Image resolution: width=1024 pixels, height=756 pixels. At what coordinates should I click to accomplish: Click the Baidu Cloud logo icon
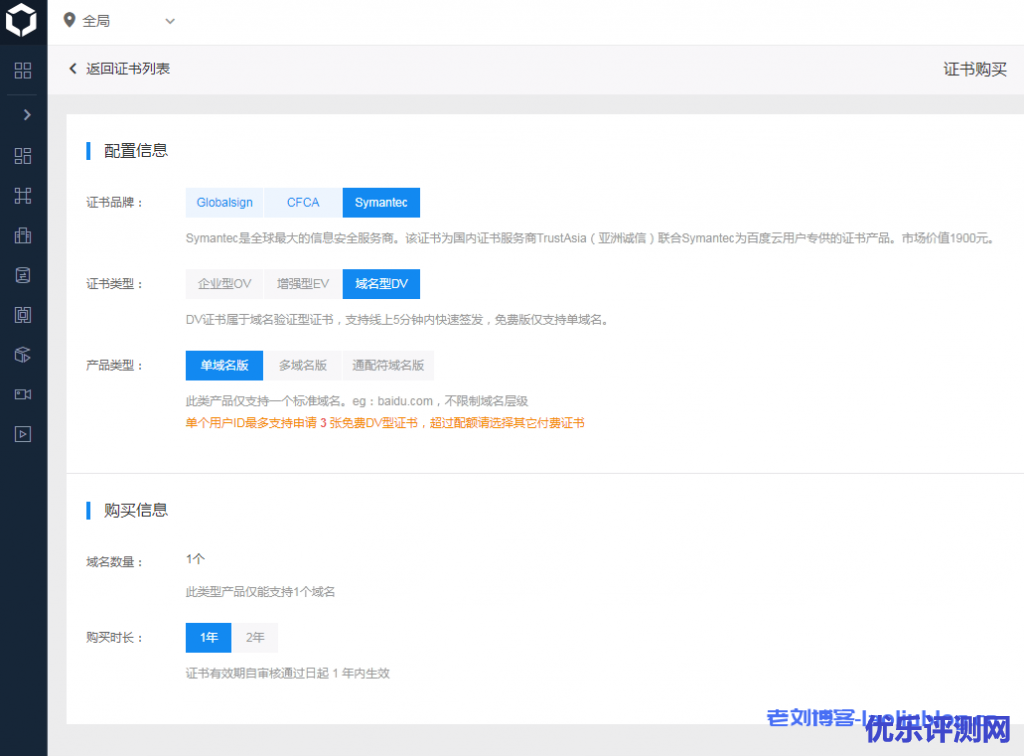(22, 22)
